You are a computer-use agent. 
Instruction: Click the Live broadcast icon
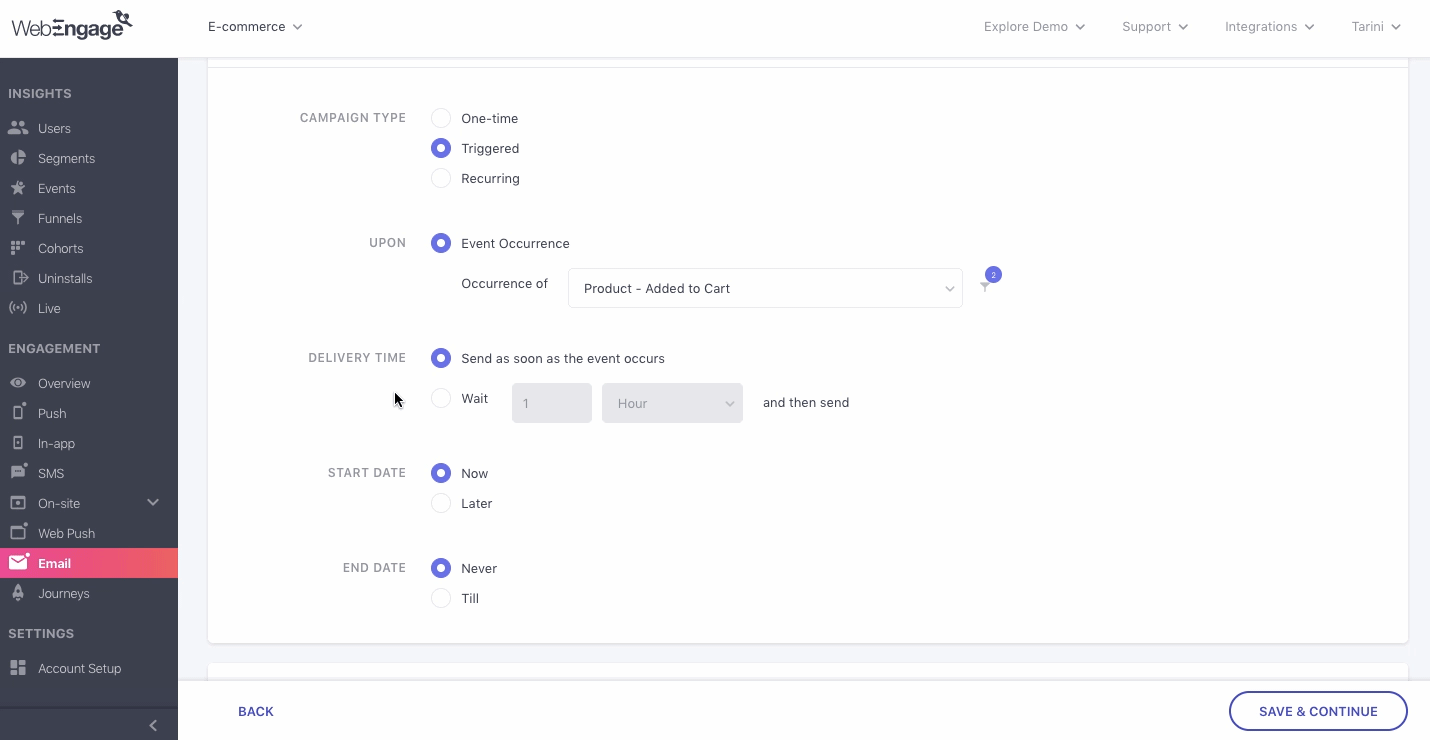(18, 308)
